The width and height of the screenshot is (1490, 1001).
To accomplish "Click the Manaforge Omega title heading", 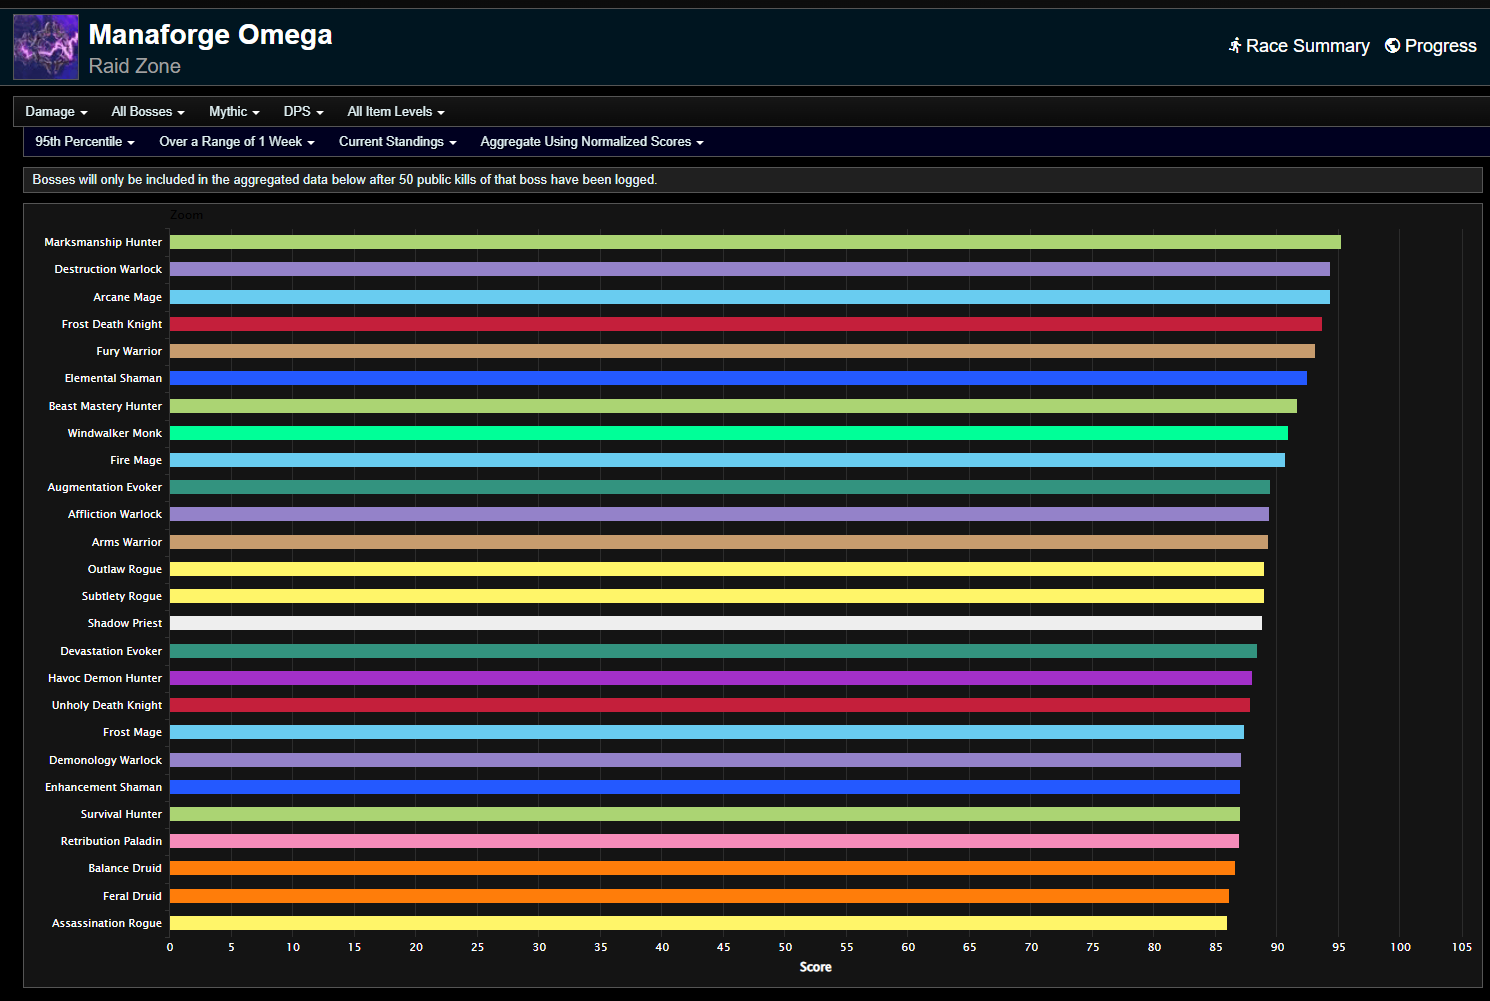I will point(210,35).
